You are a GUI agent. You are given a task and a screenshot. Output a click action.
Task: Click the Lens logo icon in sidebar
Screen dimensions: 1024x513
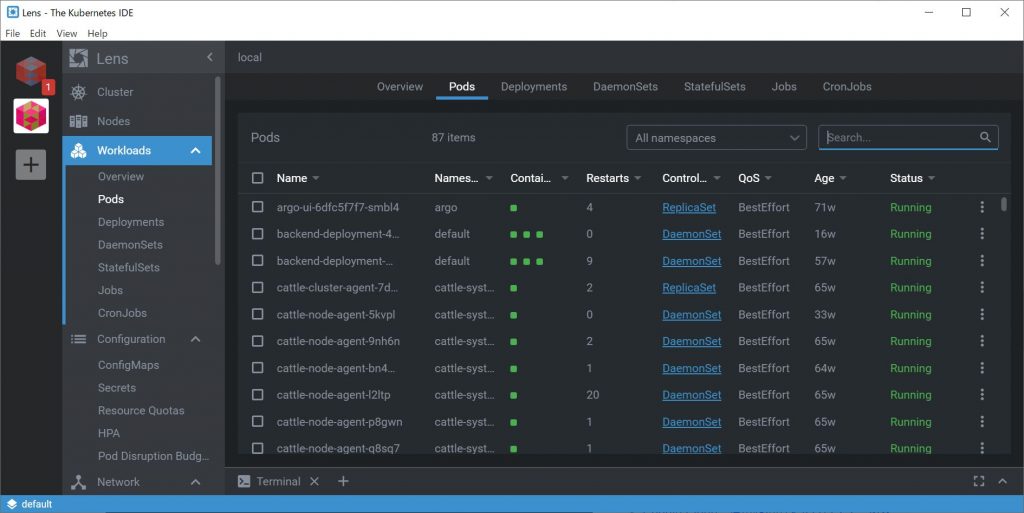pyautogui.click(x=78, y=58)
